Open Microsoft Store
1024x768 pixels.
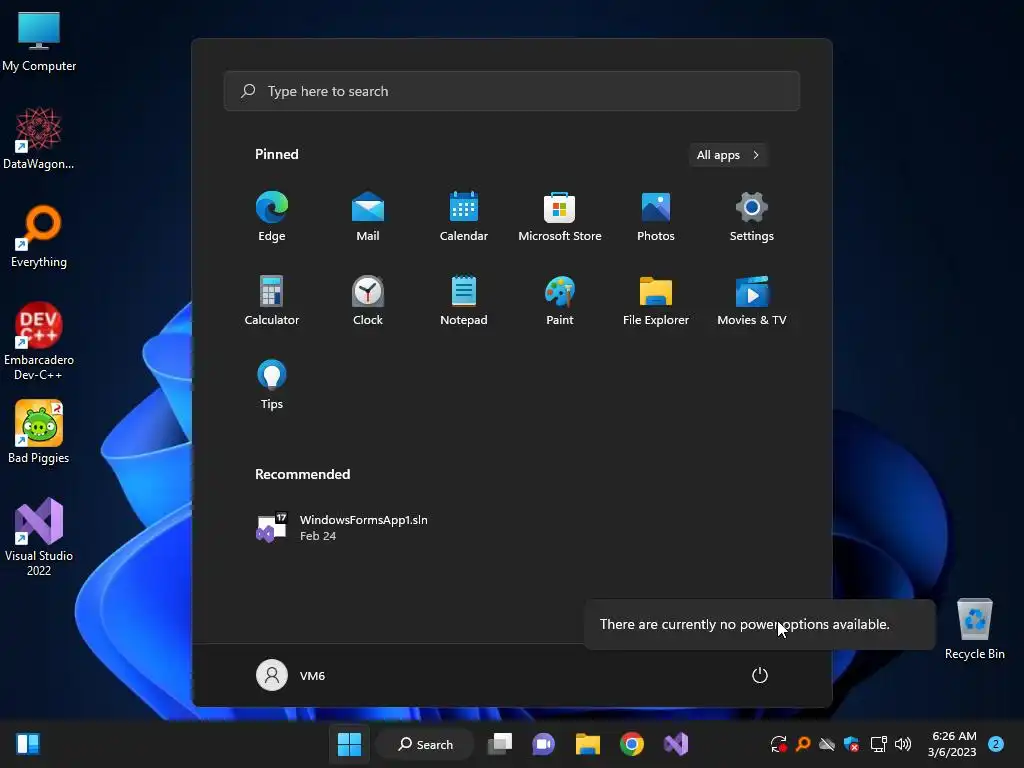[560, 216]
